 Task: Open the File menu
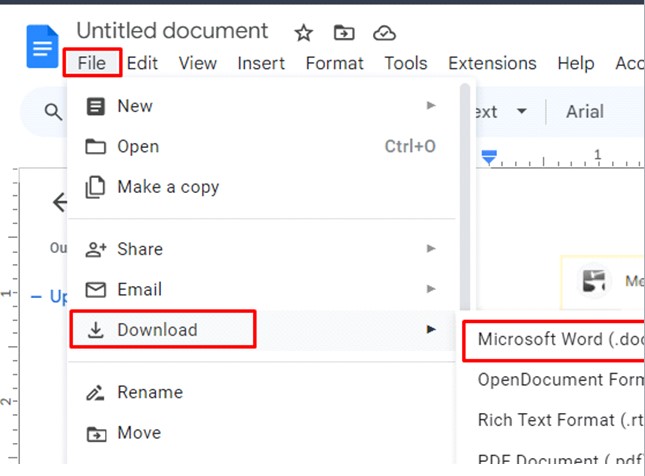[92, 63]
